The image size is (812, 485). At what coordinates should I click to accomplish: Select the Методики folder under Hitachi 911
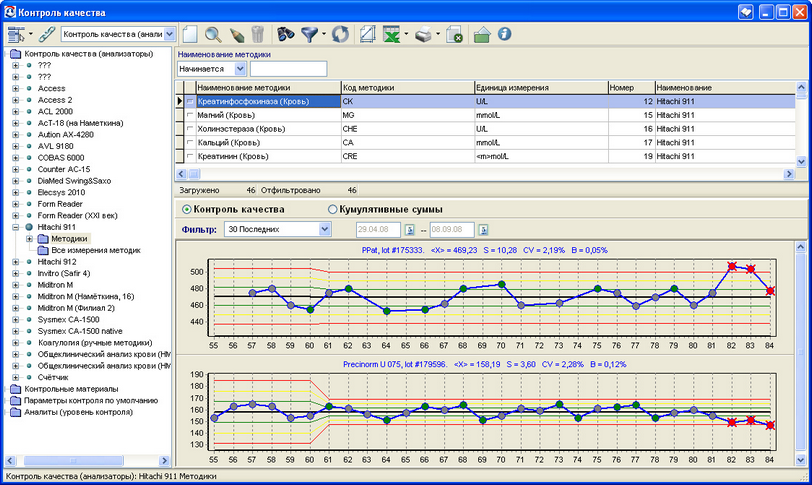[69, 239]
